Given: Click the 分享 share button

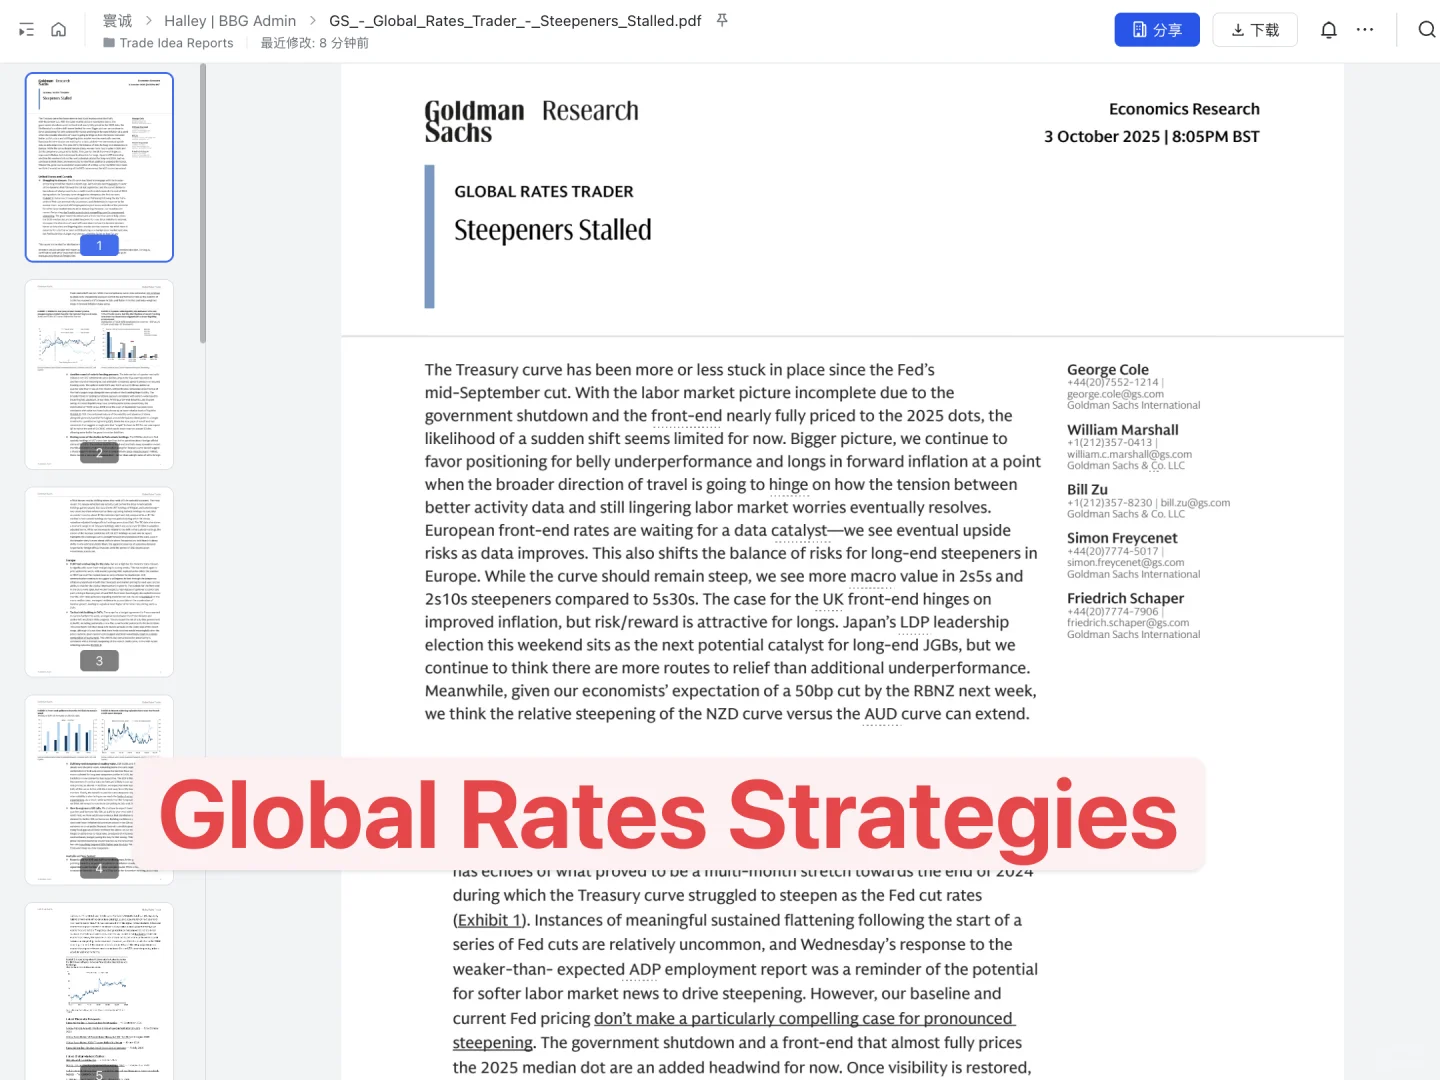Looking at the screenshot, I should click(x=1157, y=30).
